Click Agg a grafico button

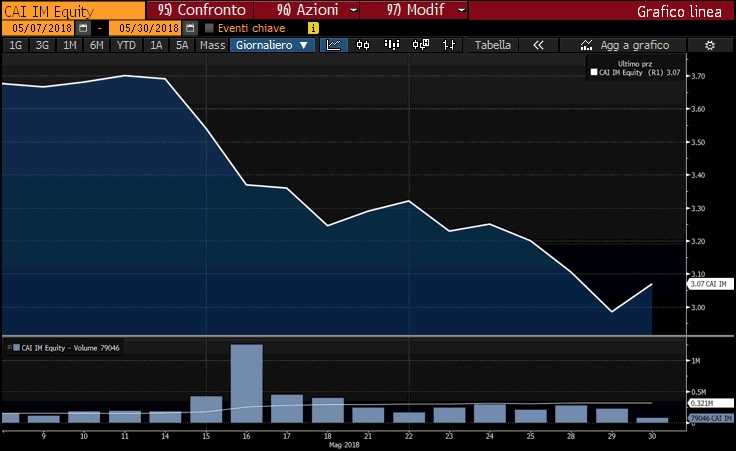tap(624, 45)
